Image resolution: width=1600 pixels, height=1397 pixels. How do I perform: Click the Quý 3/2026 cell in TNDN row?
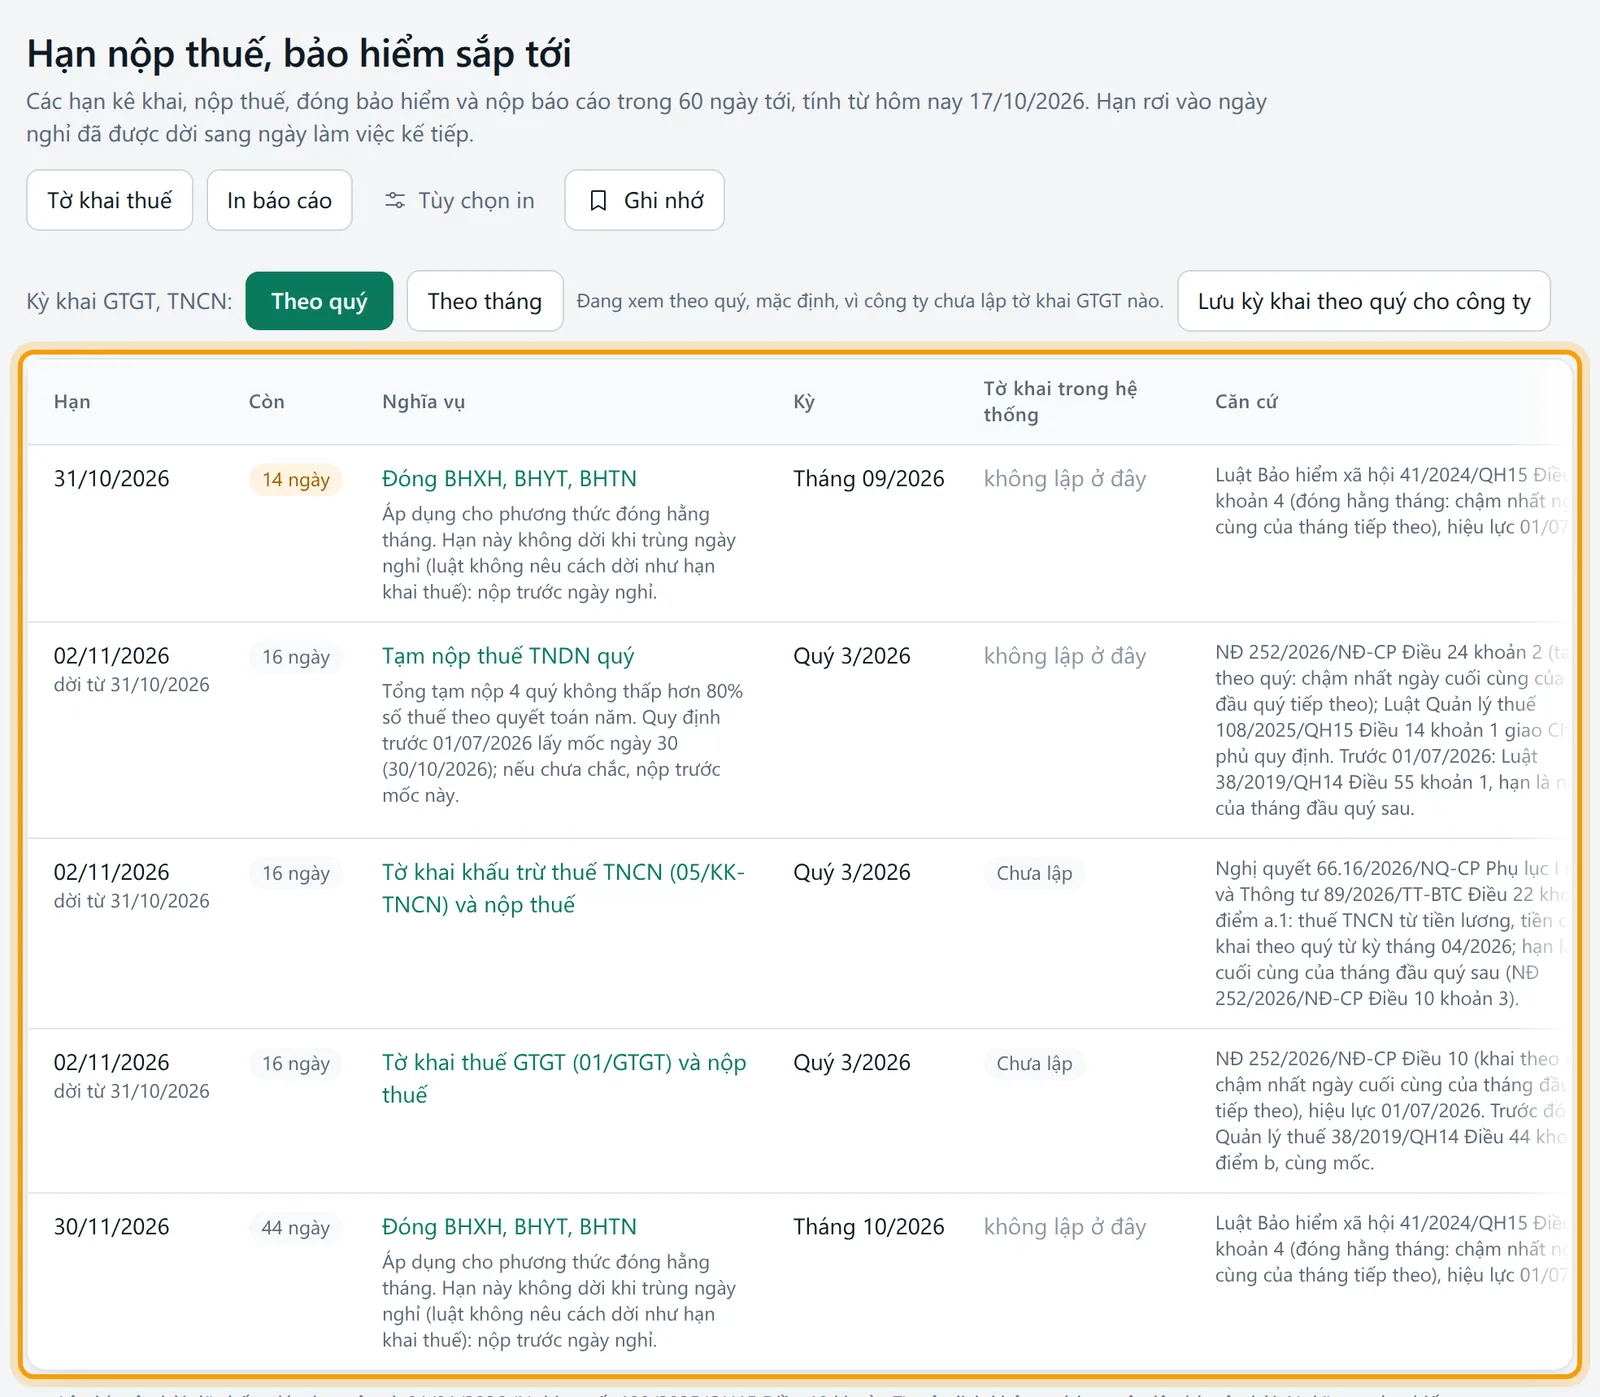(852, 656)
